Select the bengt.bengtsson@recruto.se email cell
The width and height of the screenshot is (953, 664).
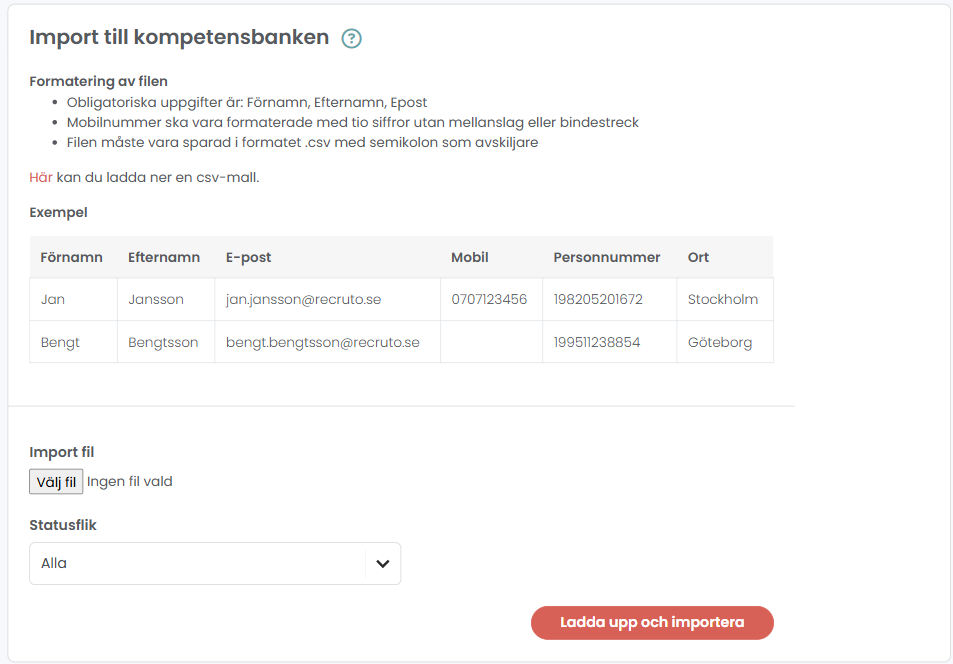click(x=328, y=342)
